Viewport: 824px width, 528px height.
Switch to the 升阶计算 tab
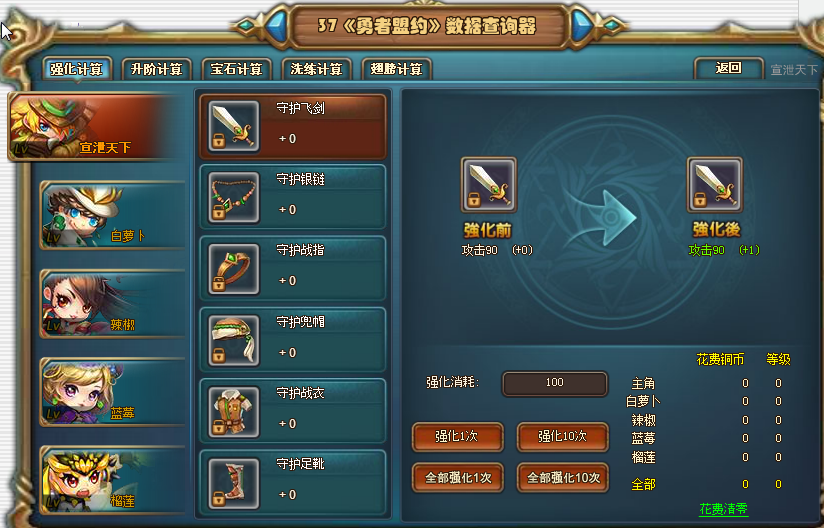click(157, 69)
